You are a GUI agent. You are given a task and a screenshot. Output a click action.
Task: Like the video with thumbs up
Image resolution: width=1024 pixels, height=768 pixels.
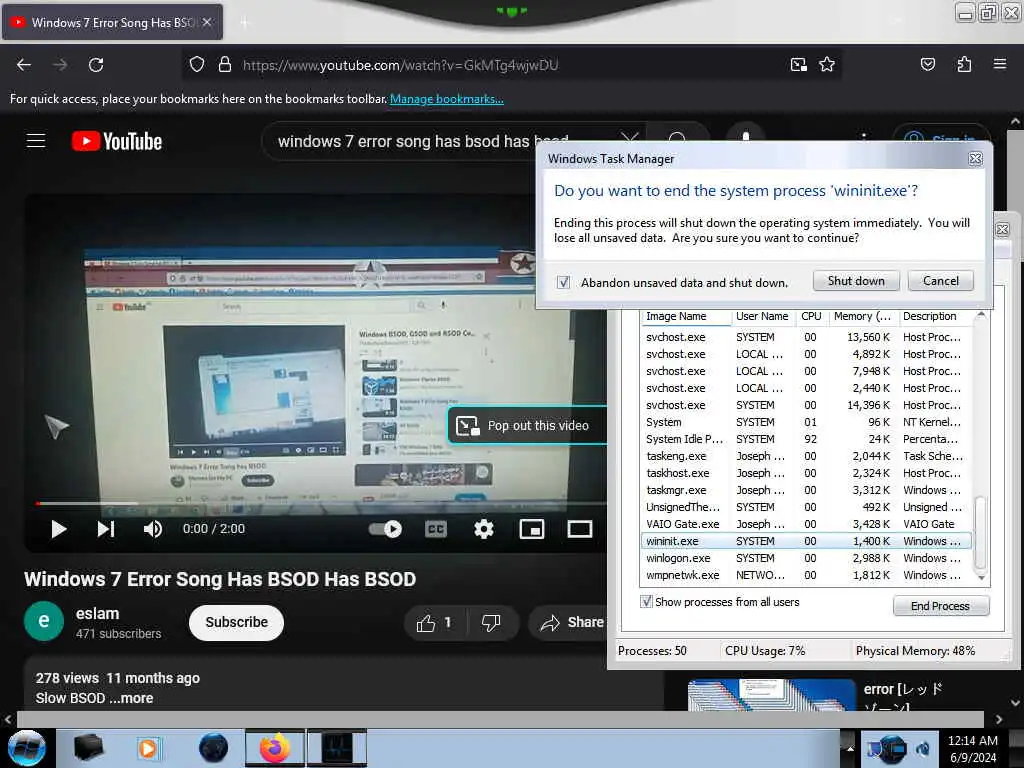434,623
